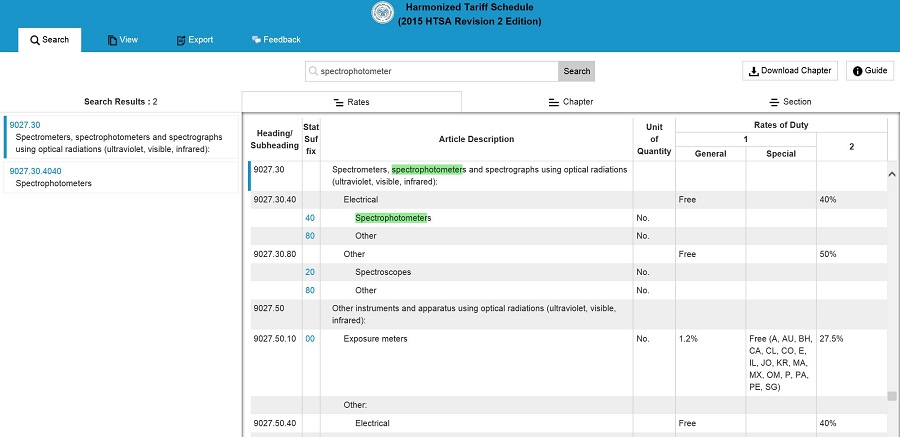Click the Harmonized Tariff Schedule title
Image resolution: width=900 pixels, height=437 pixels.
pyautogui.click(x=470, y=7)
